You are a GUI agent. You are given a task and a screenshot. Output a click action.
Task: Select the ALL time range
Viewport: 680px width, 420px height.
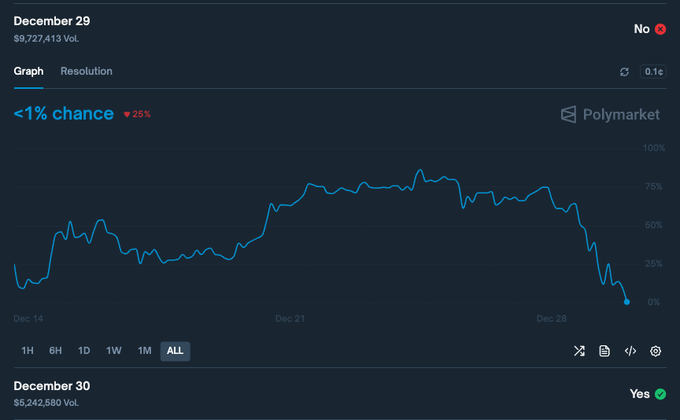[x=175, y=351]
